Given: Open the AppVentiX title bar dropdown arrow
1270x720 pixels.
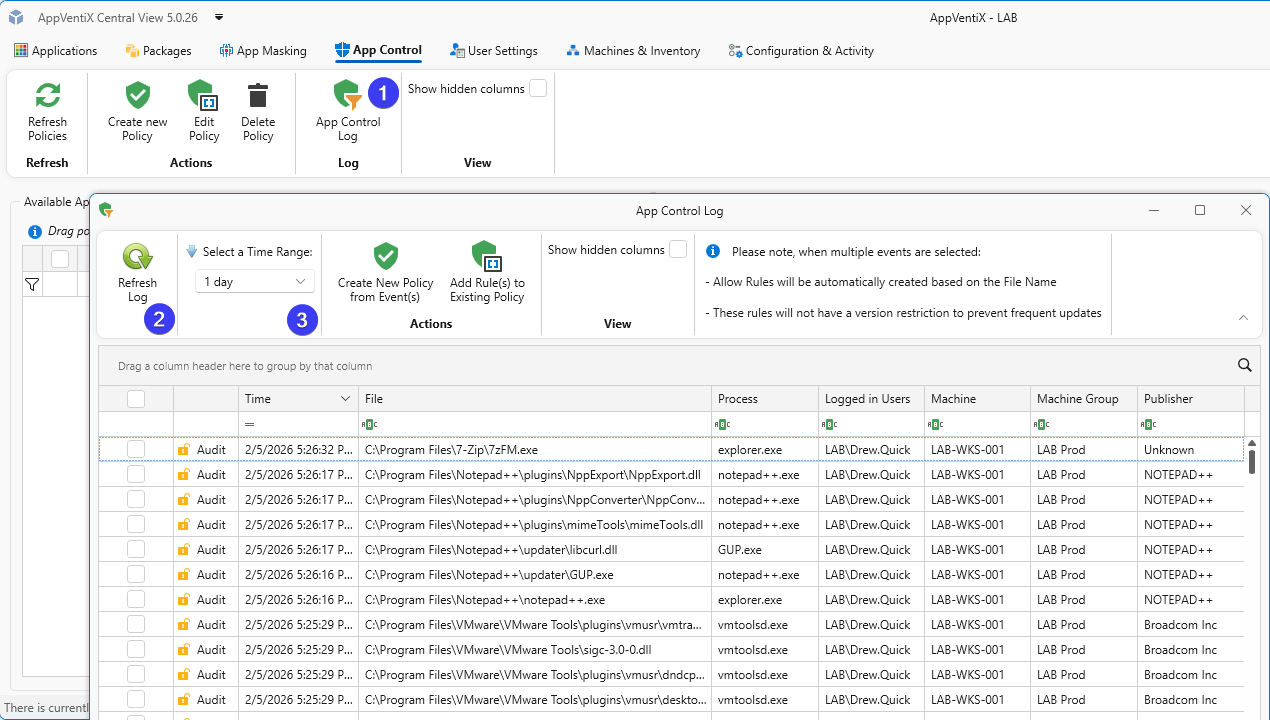Looking at the screenshot, I should pos(219,18).
